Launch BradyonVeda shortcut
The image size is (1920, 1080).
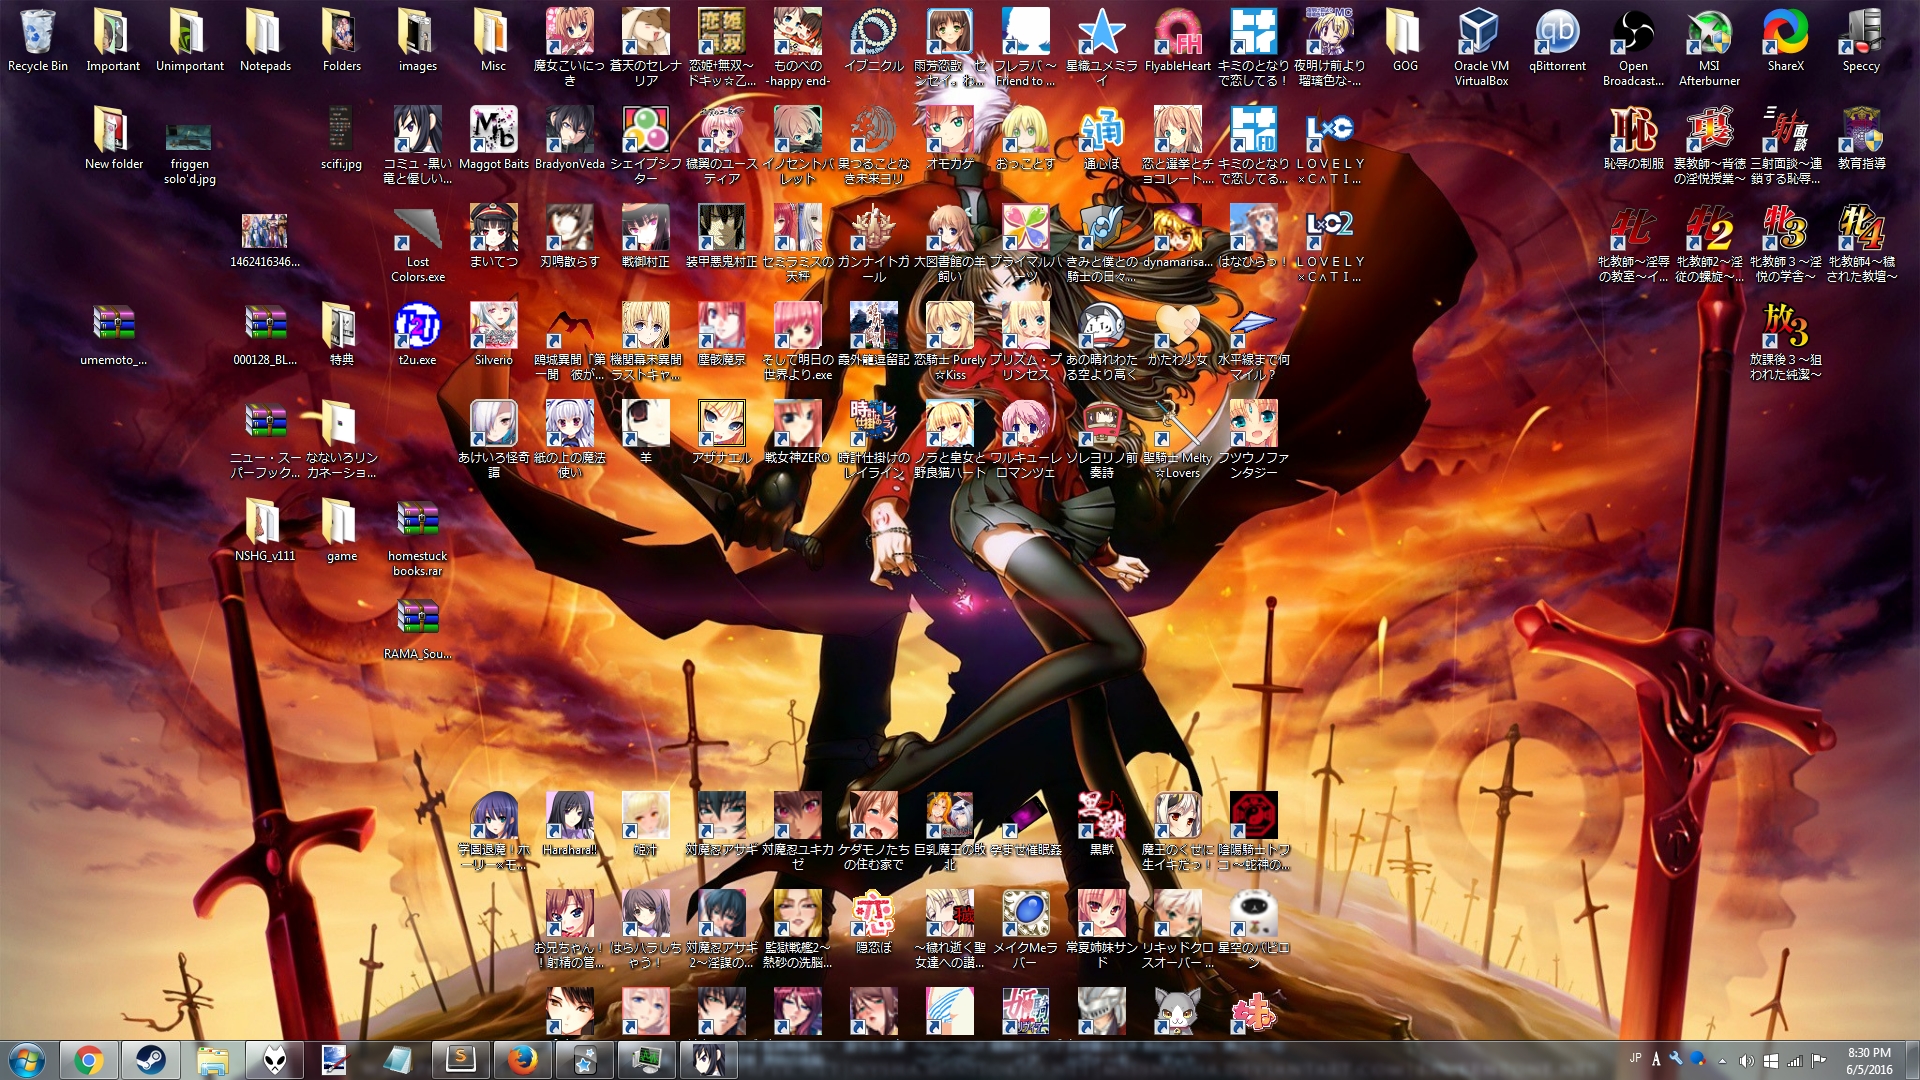[570, 138]
